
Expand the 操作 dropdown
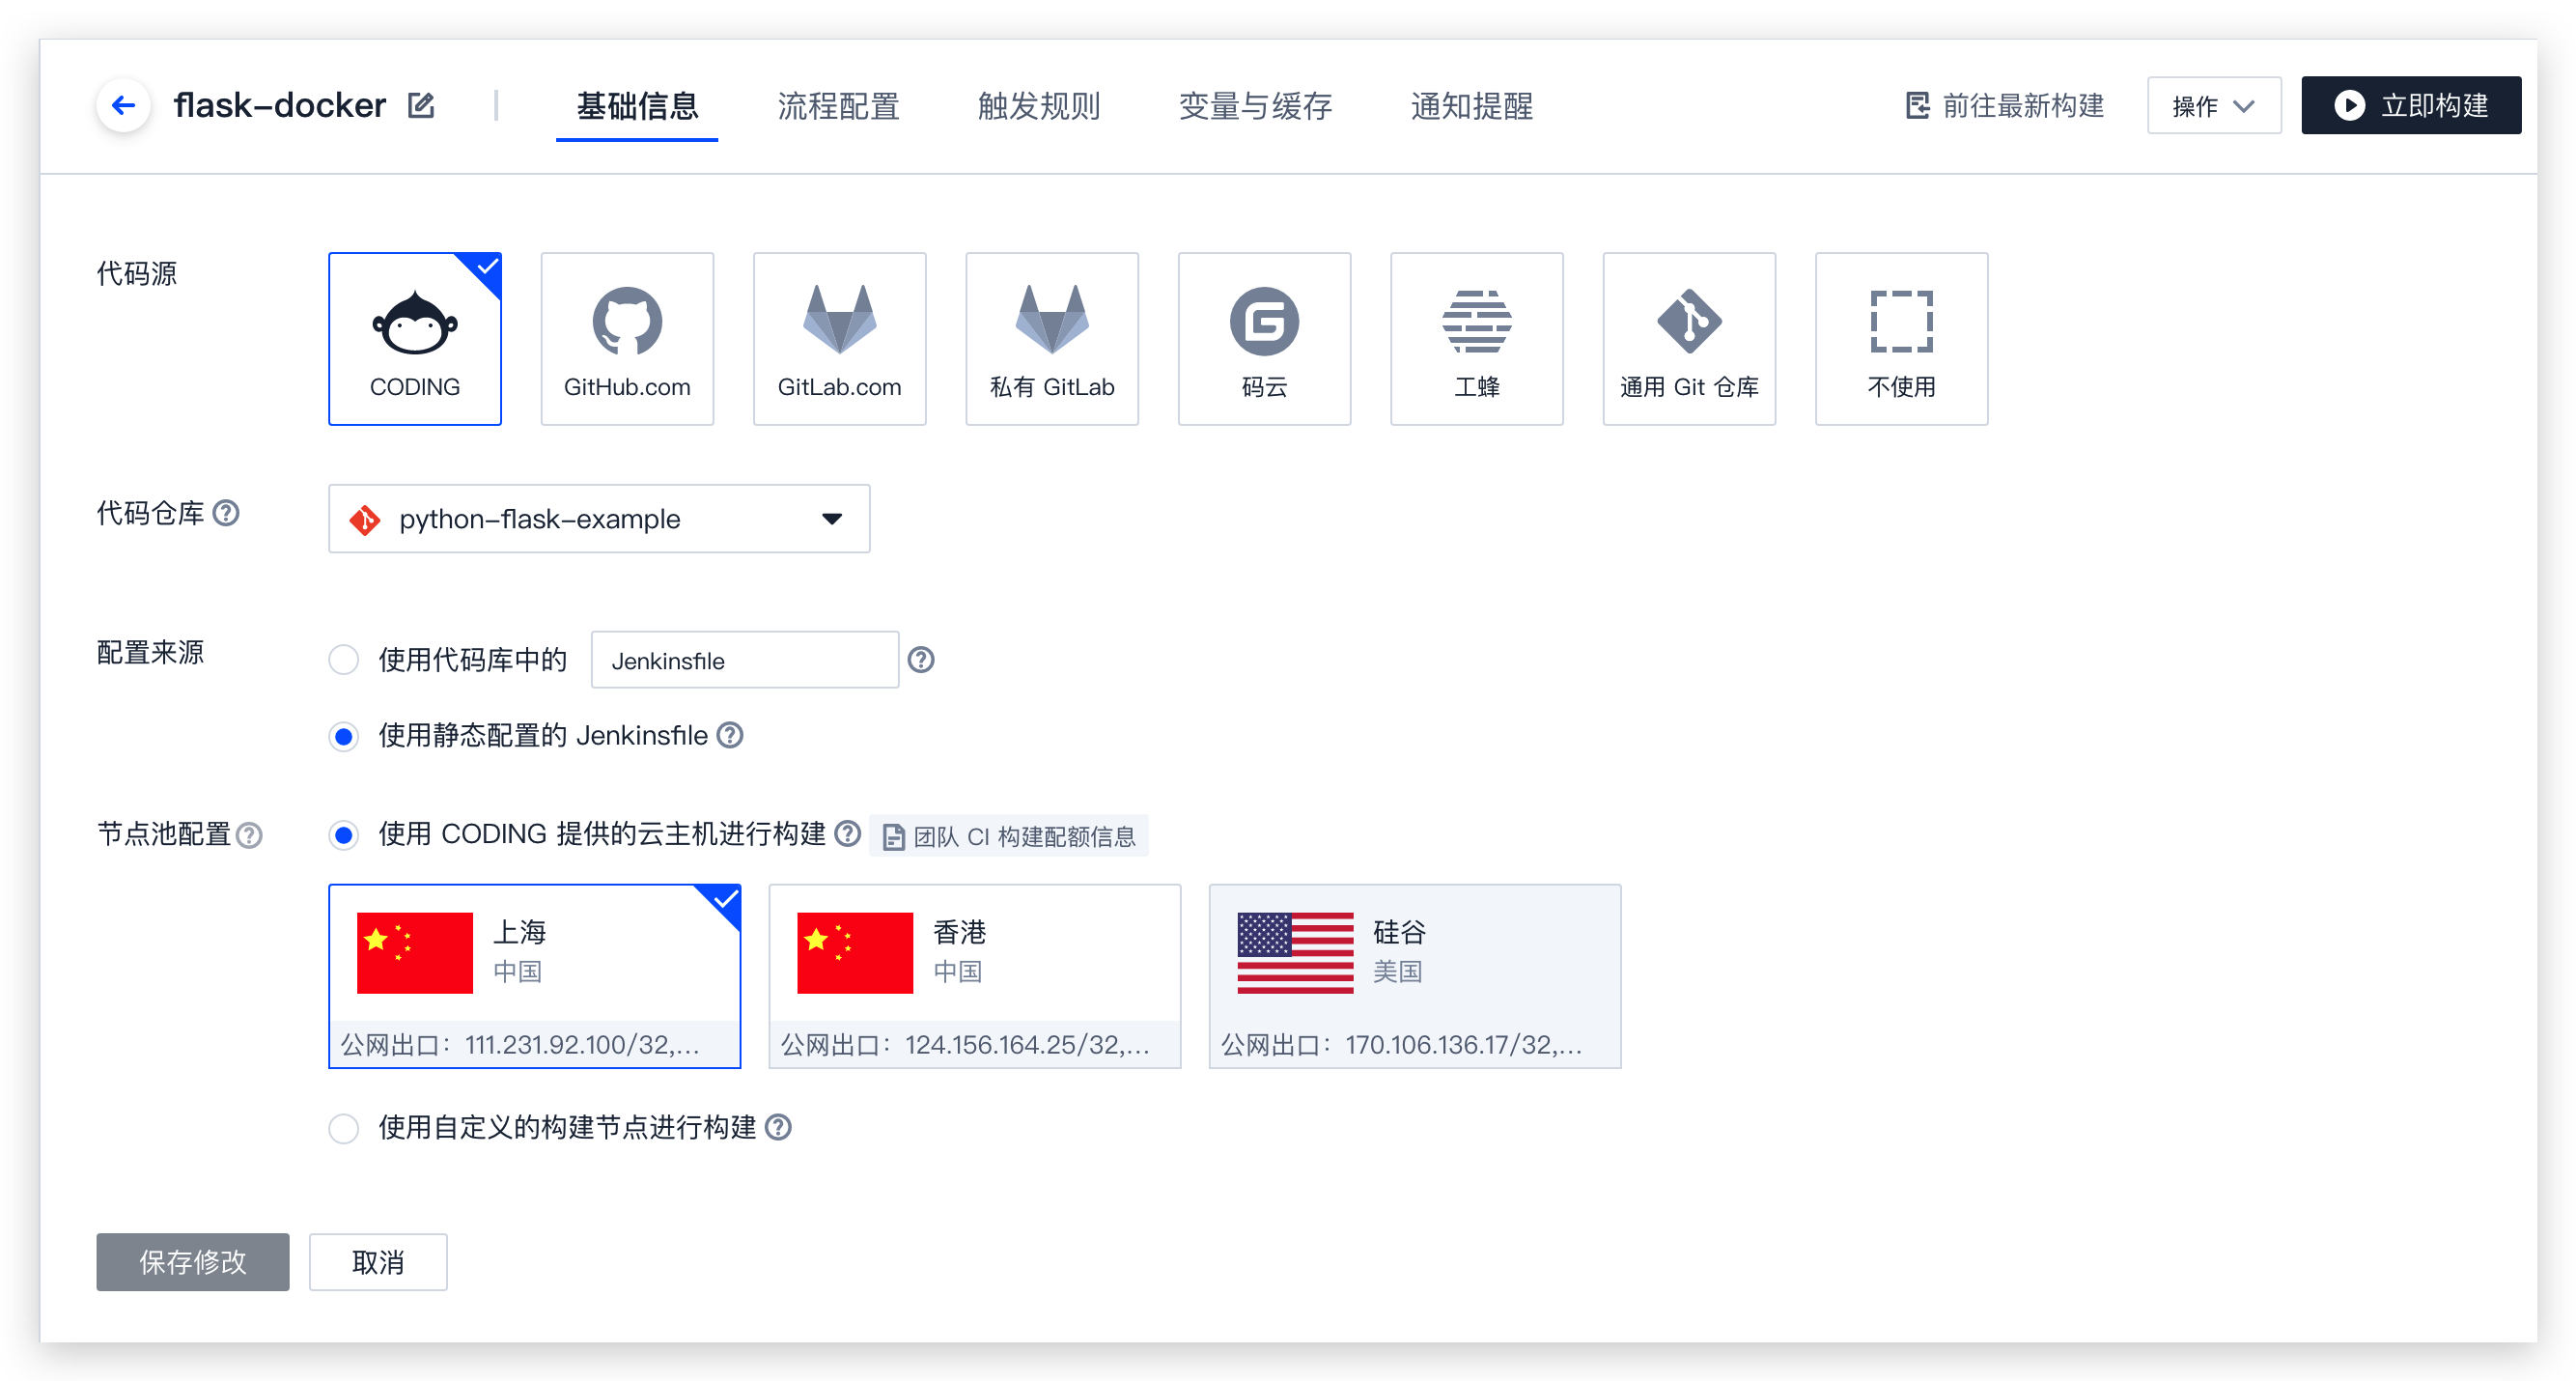pos(2214,105)
